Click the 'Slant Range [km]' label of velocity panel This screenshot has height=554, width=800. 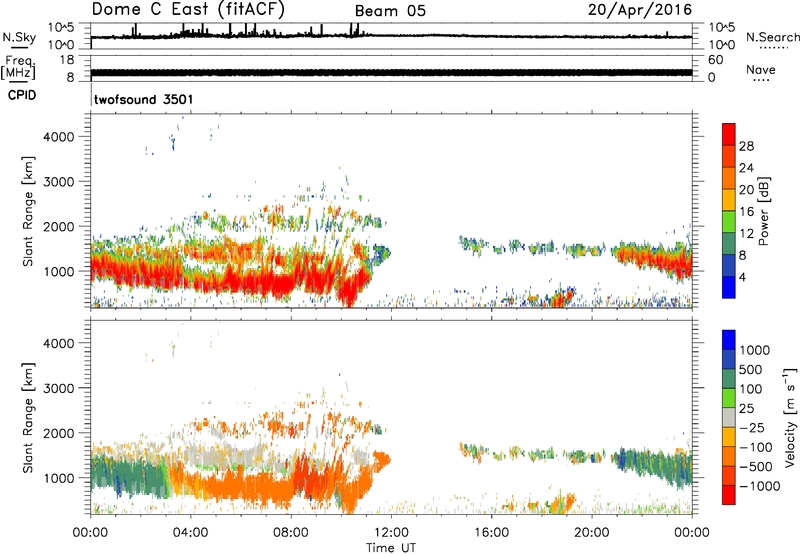coord(28,418)
